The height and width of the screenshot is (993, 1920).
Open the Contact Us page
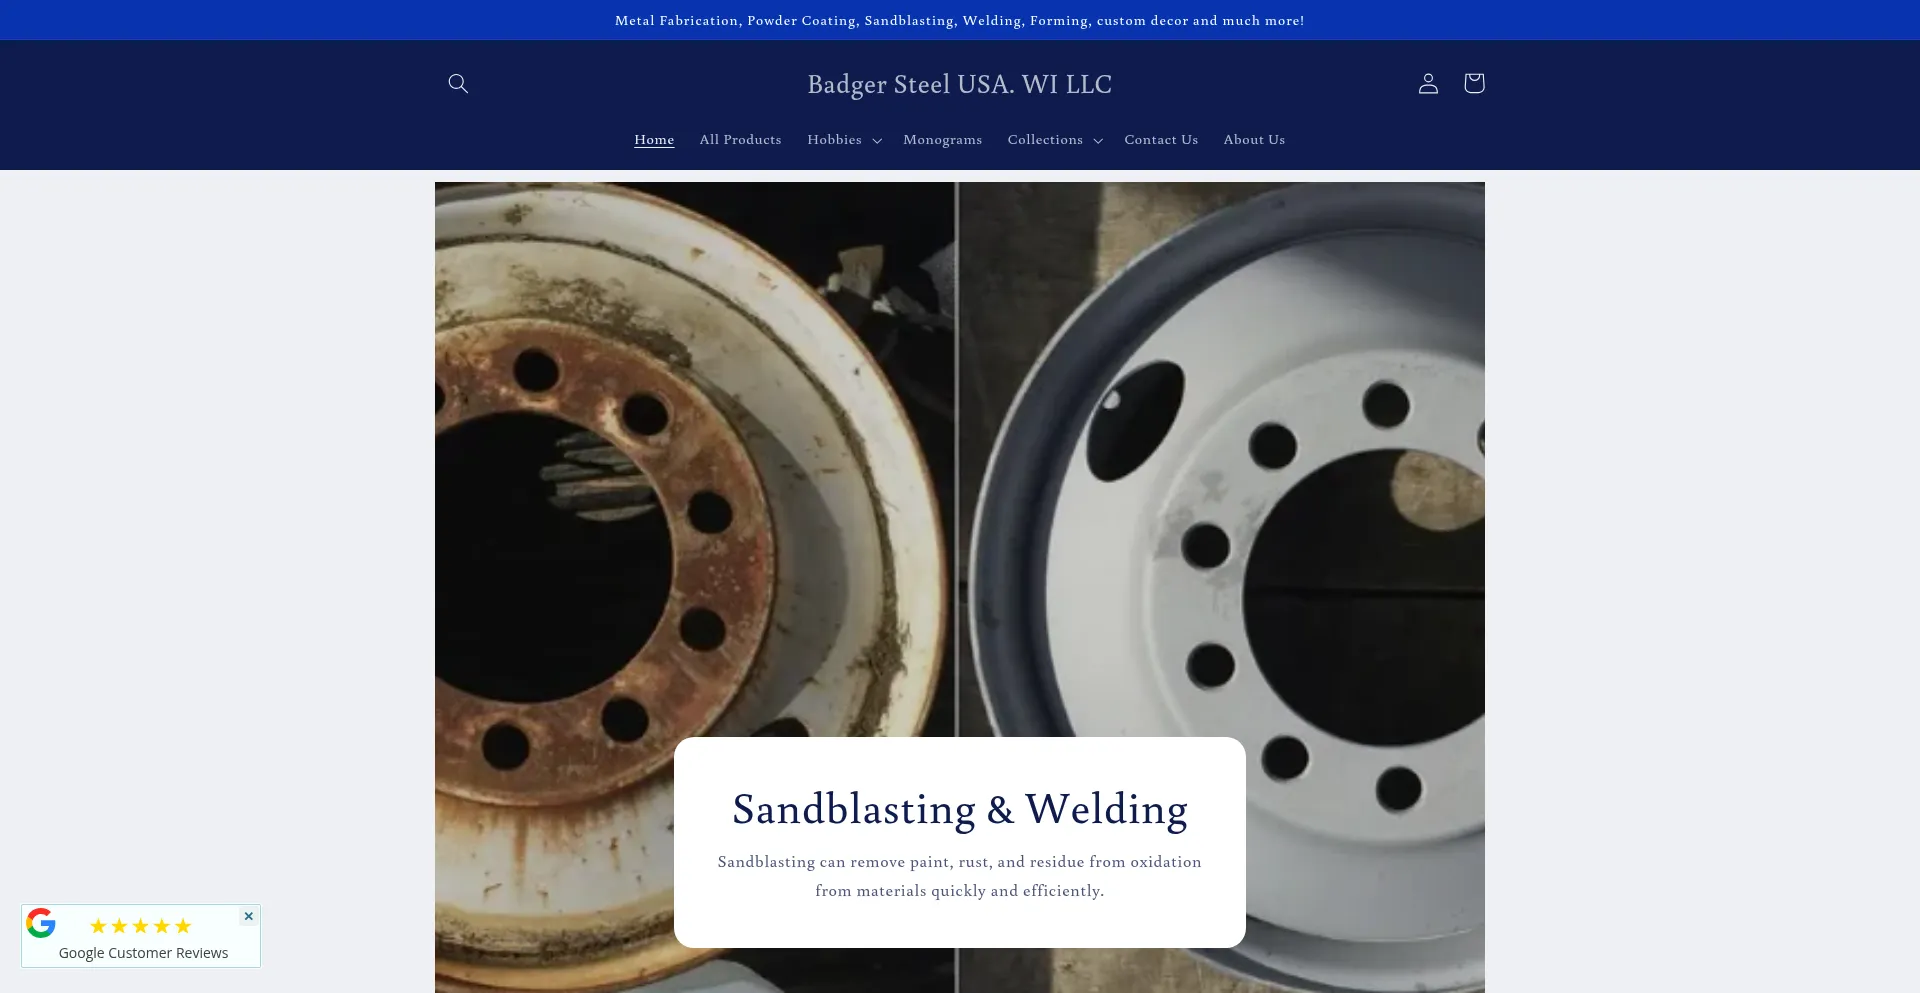[x=1161, y=140]
